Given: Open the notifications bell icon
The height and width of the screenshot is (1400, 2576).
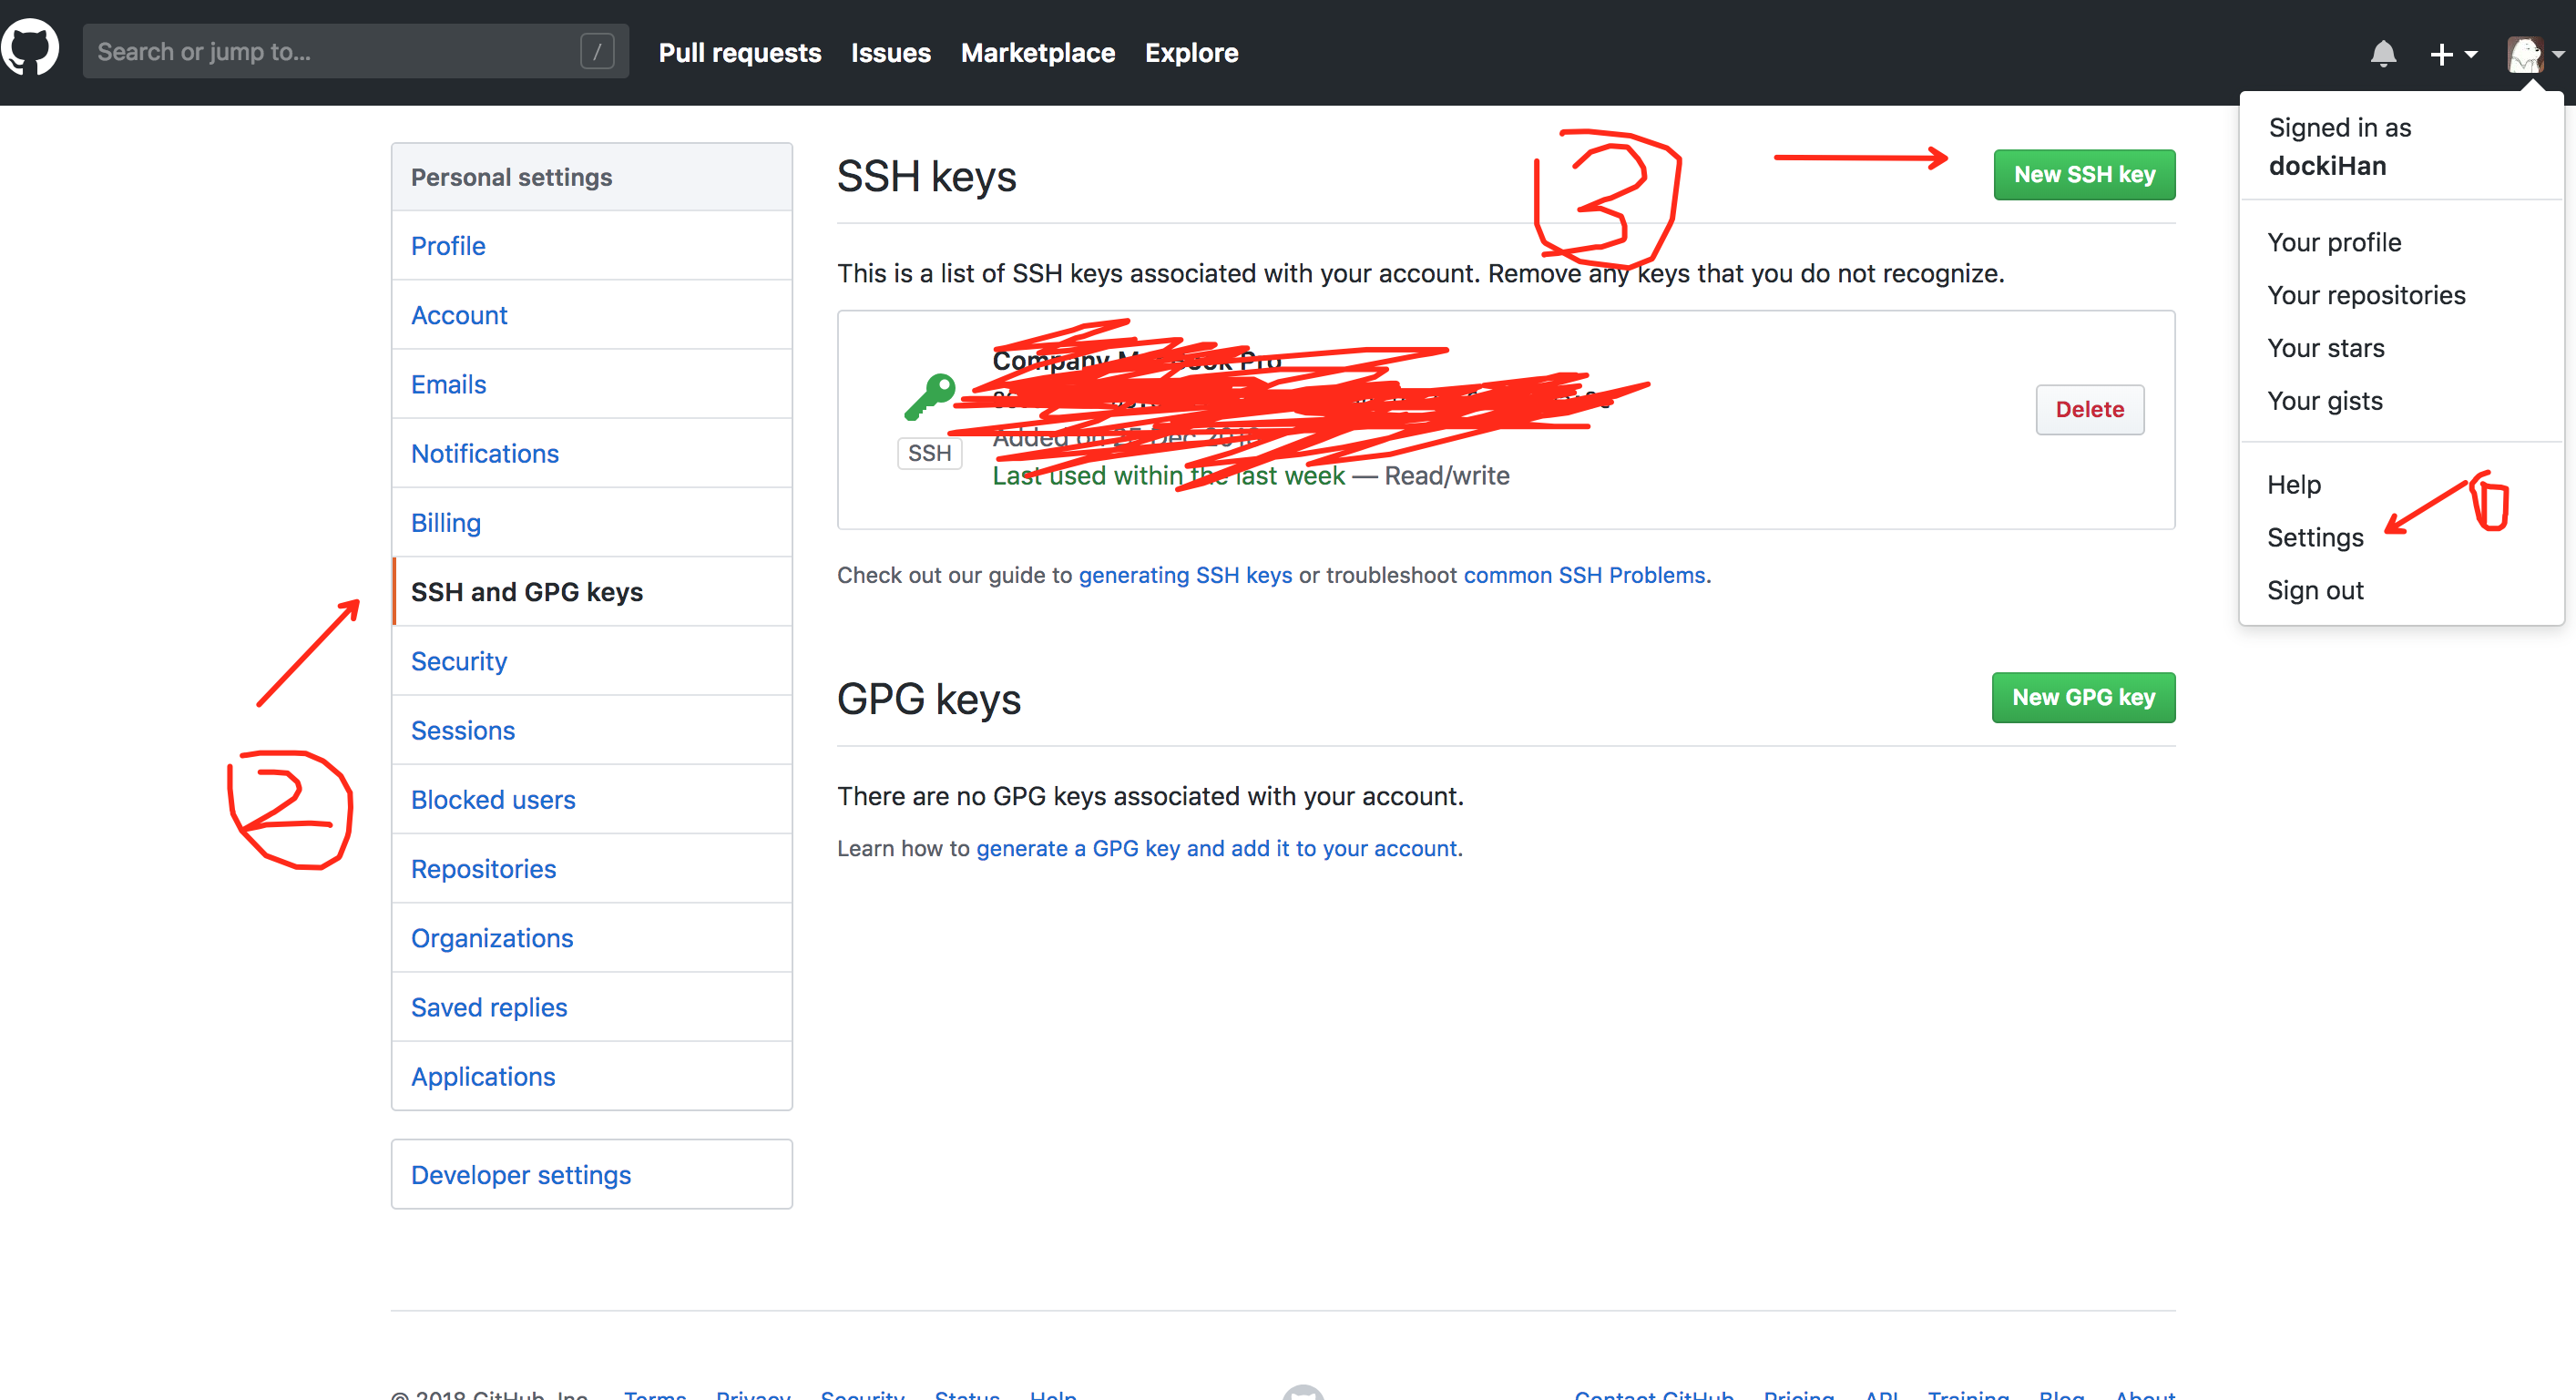Looking at the screenshot, I should (2383, 53).
